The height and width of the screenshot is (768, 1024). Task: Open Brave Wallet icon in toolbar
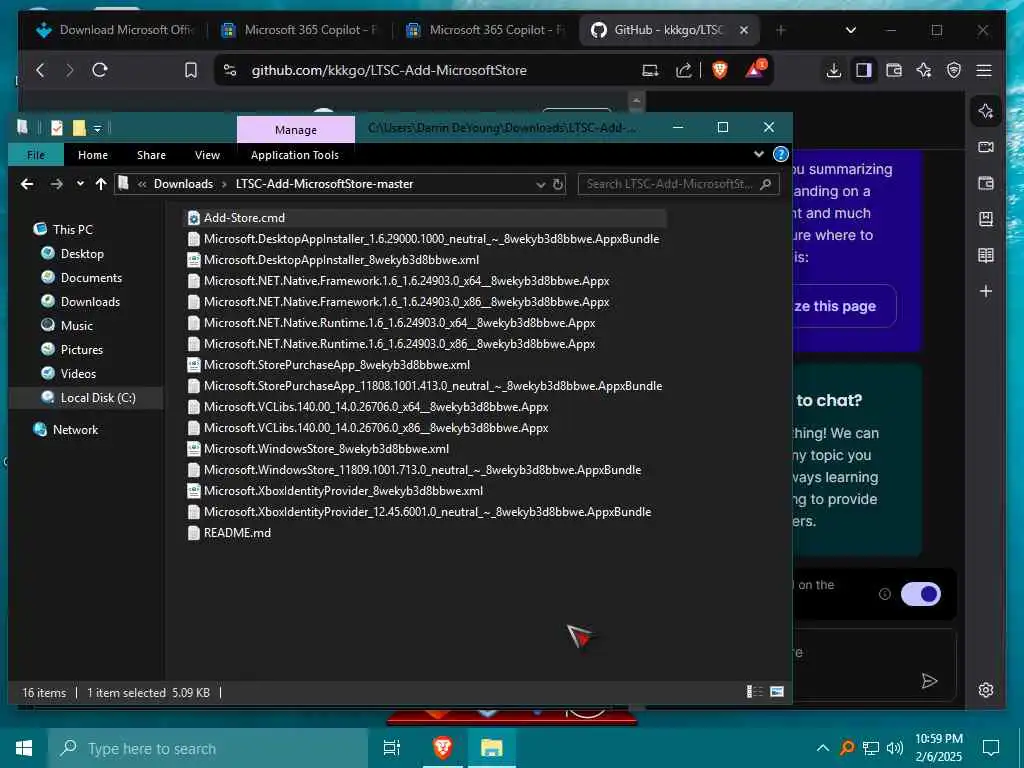893,70
